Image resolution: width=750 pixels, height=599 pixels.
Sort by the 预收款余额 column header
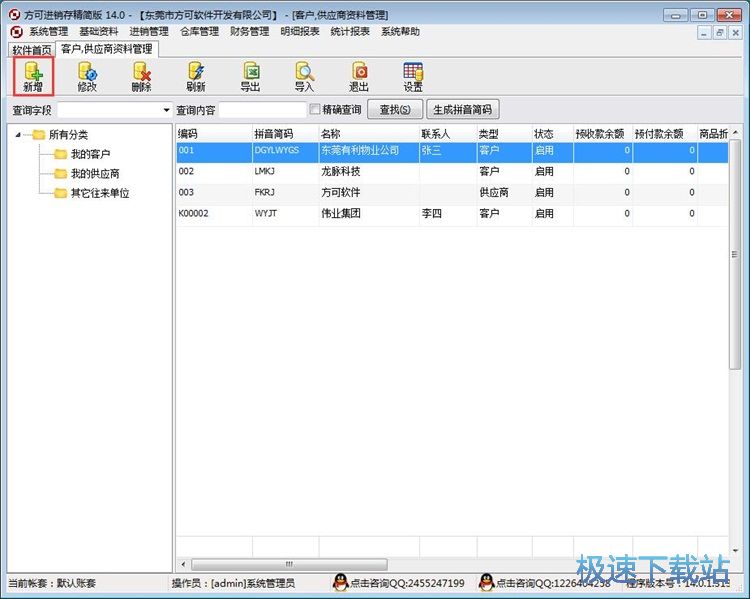603,134
